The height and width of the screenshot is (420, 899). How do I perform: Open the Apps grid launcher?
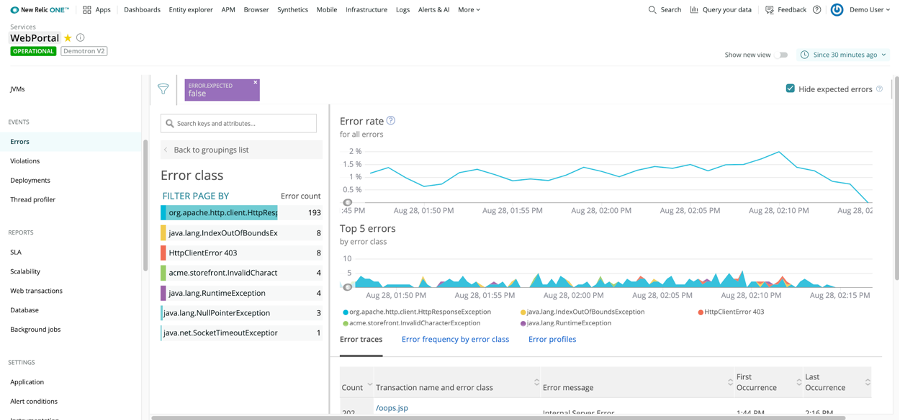point(96,10)
